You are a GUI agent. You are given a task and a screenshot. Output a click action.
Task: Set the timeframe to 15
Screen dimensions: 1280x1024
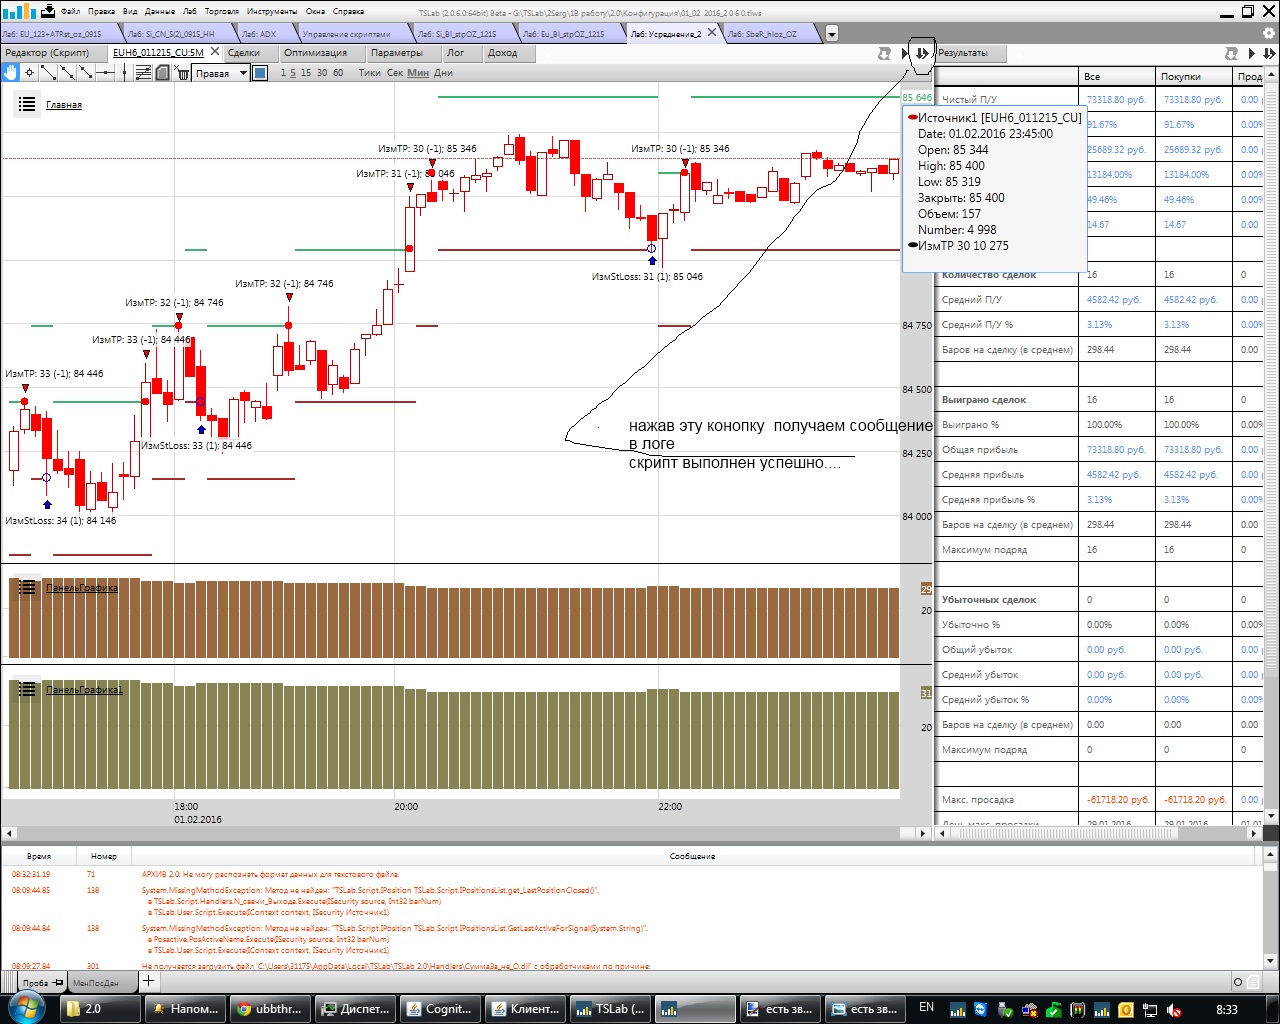306,73
